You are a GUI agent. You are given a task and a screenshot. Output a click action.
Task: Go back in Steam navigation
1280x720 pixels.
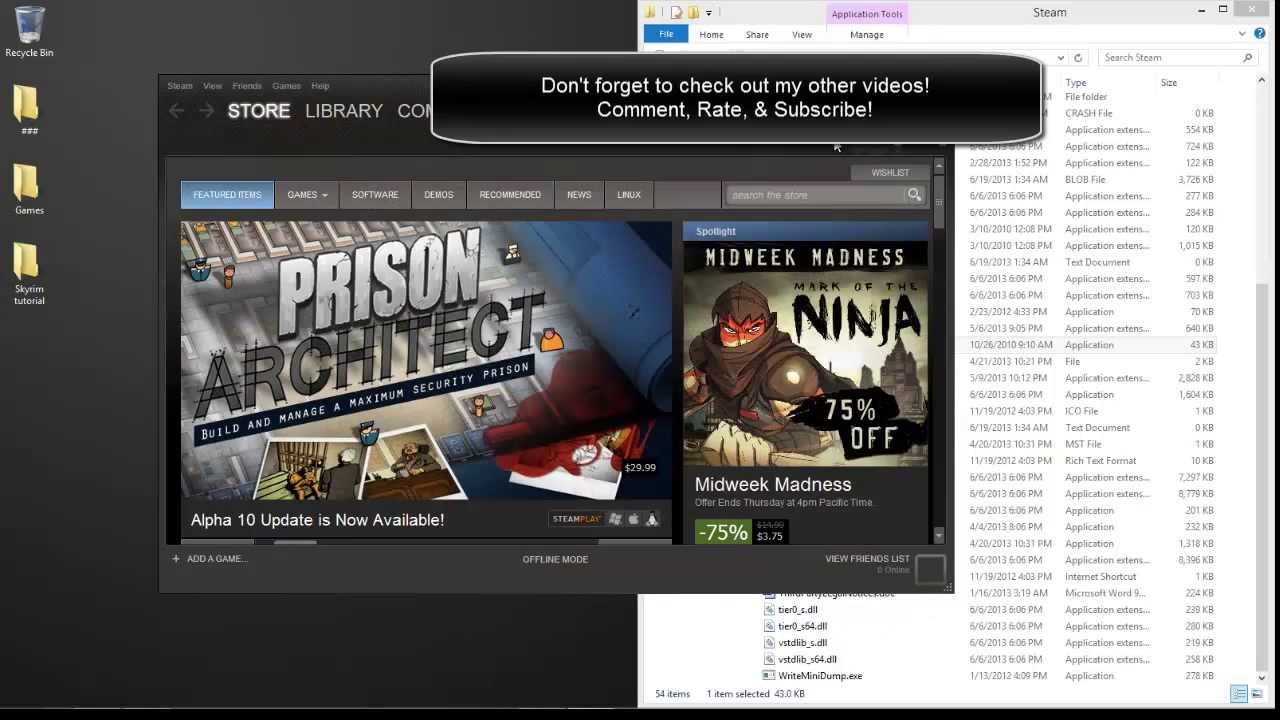pos(177,111)
